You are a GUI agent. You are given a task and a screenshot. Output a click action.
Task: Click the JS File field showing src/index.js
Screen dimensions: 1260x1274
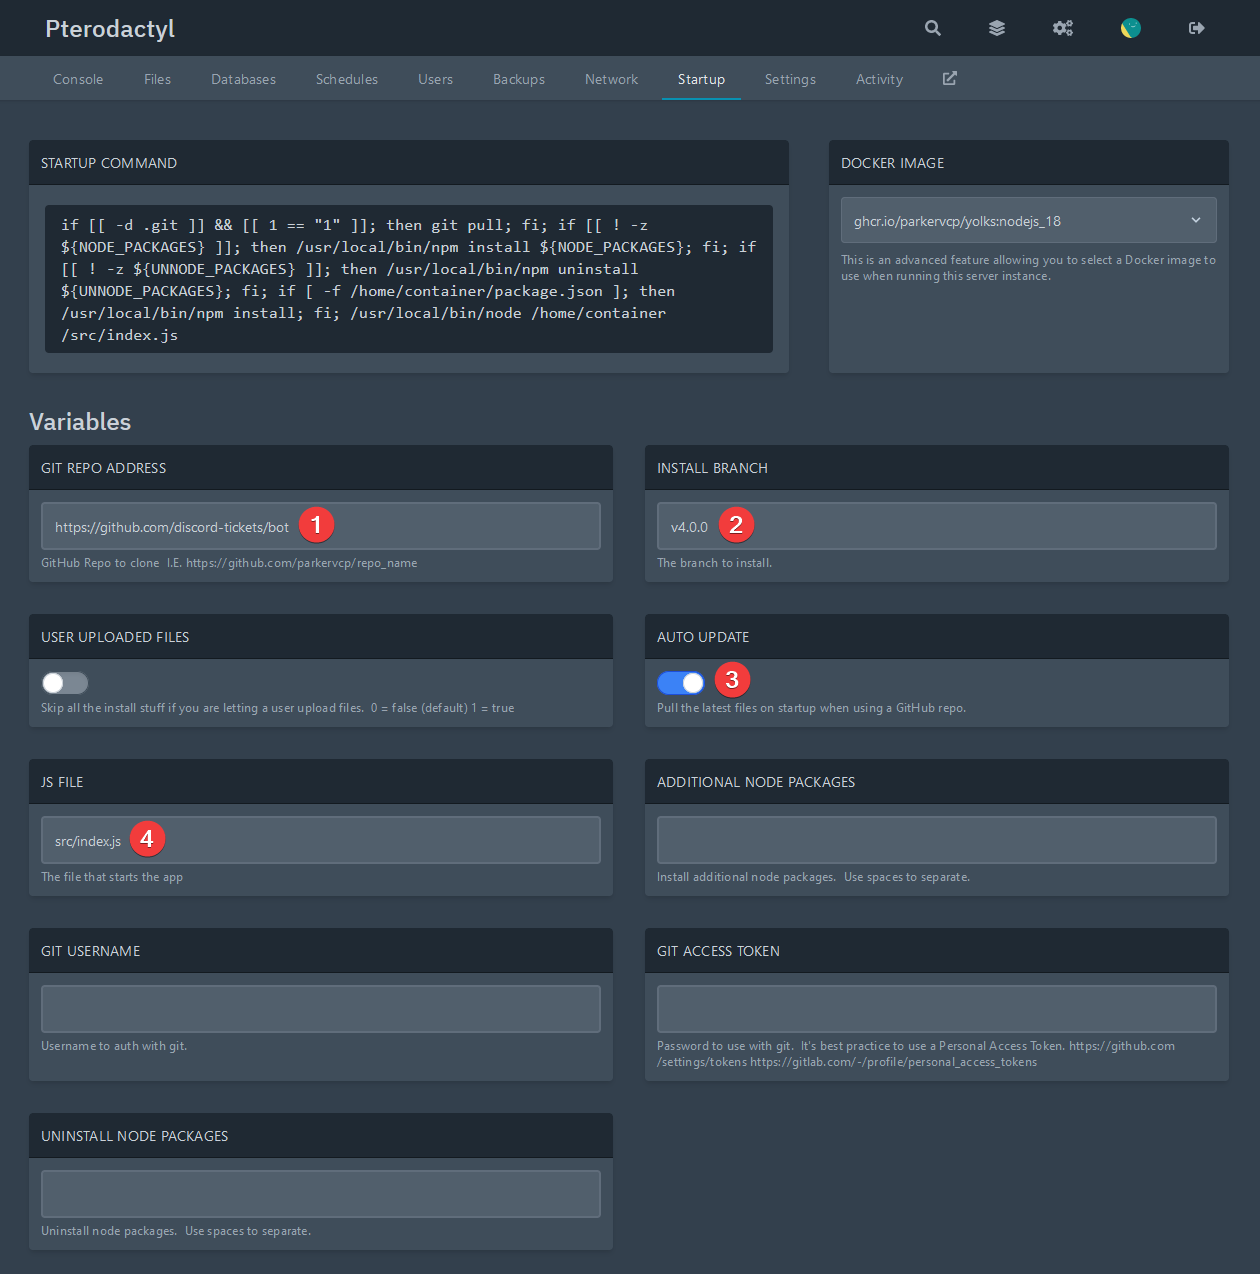pyautogui.click(x=320, y=839)
